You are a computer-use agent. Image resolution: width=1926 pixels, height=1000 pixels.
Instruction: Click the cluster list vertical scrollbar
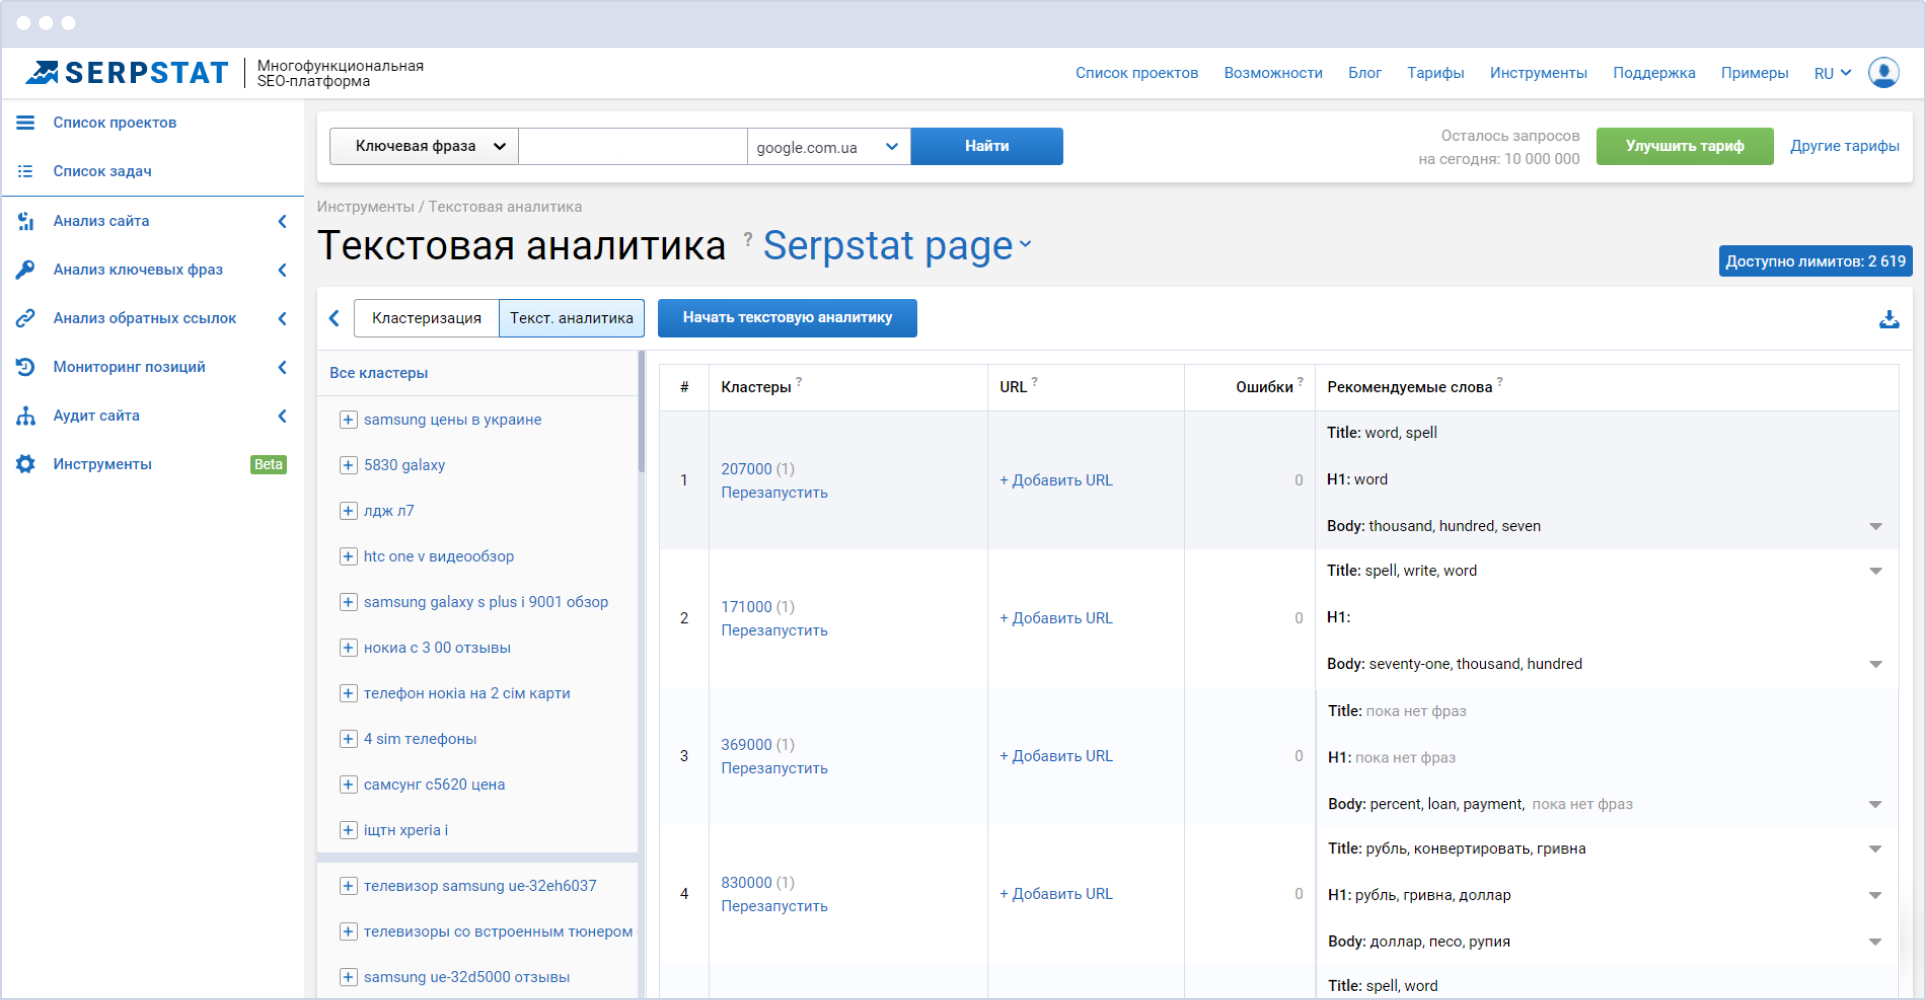(x=641, y=411)
